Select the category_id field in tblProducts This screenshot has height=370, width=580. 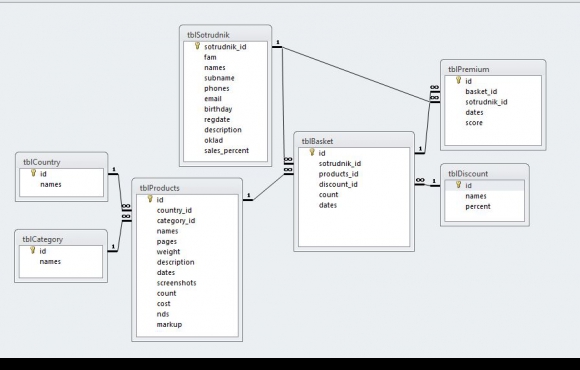click(176, 221)
